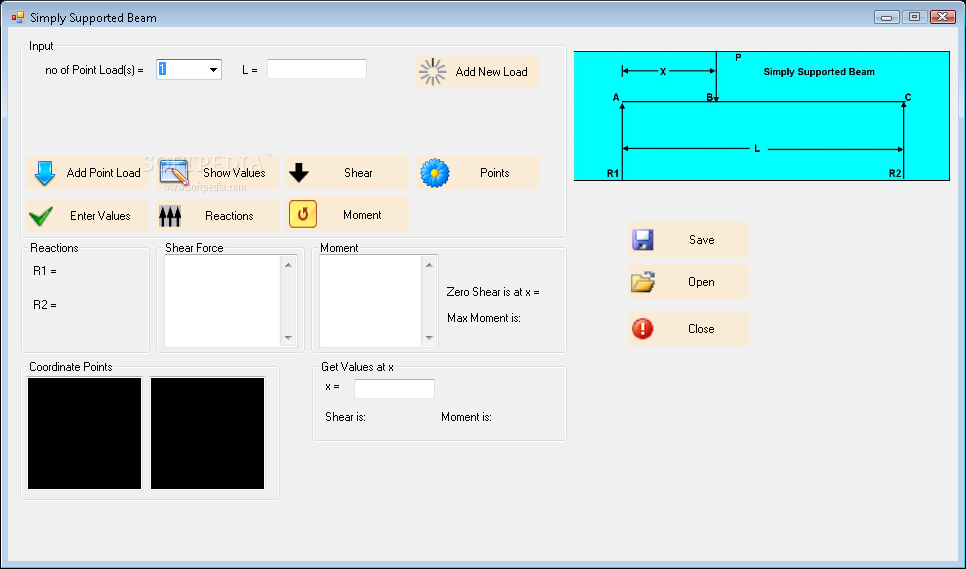Click the blue flower Points icon
The width and height of the screenshot is (966, 569).
tap(435, 173)
